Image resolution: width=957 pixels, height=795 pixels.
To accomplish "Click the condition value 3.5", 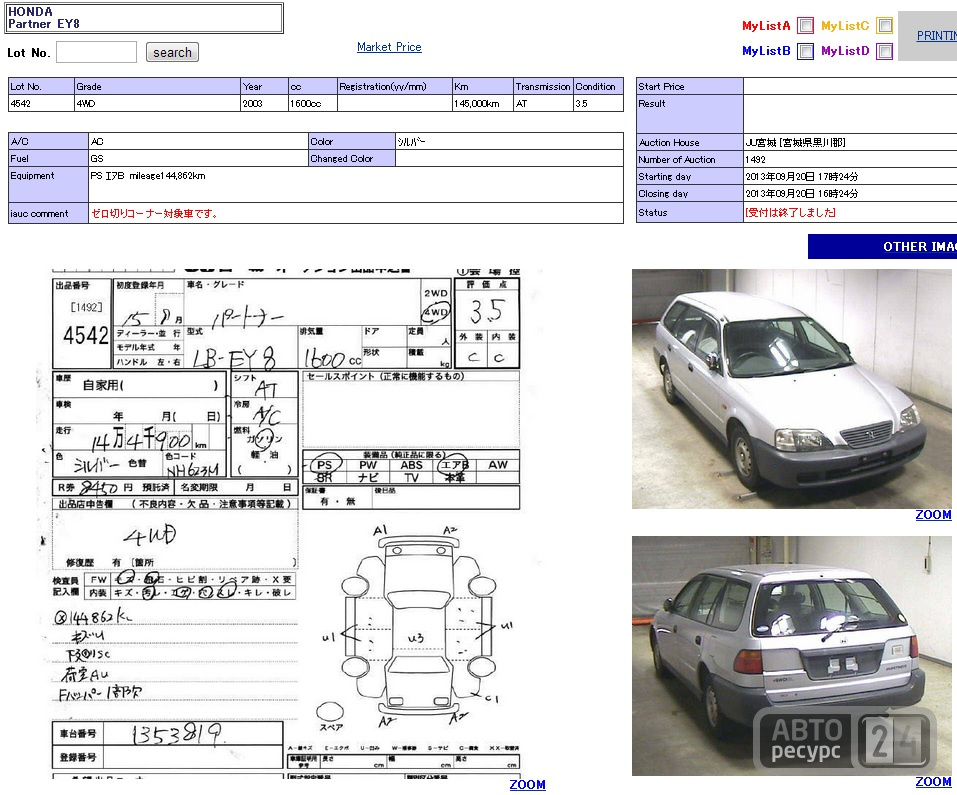I will [598, 103].
